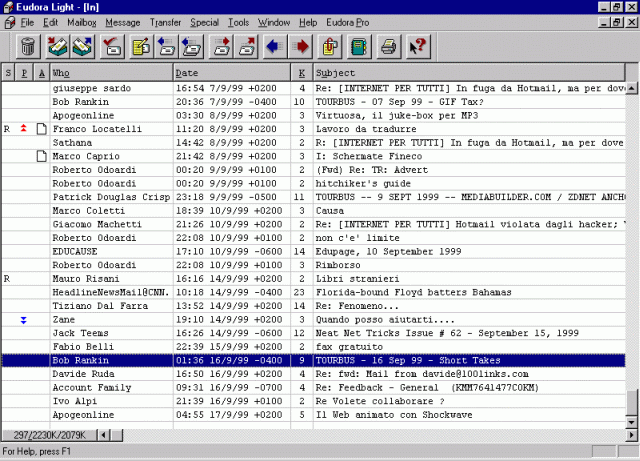This screenshot has width=640, height=461.
Task: Sort by the Who column header
Action: click(x=111, y=73)
